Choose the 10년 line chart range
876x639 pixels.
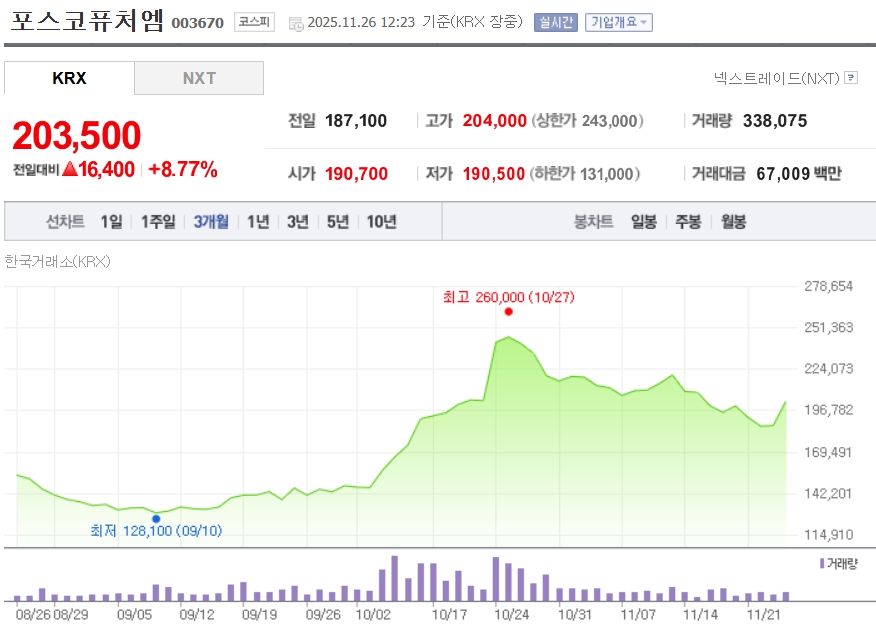coord(381,222)
